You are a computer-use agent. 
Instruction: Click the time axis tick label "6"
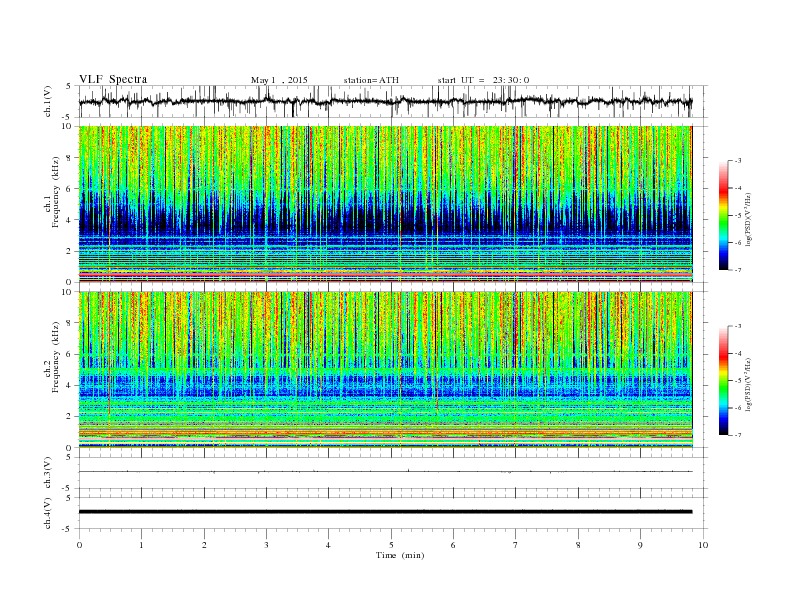[x=453, y=545]
